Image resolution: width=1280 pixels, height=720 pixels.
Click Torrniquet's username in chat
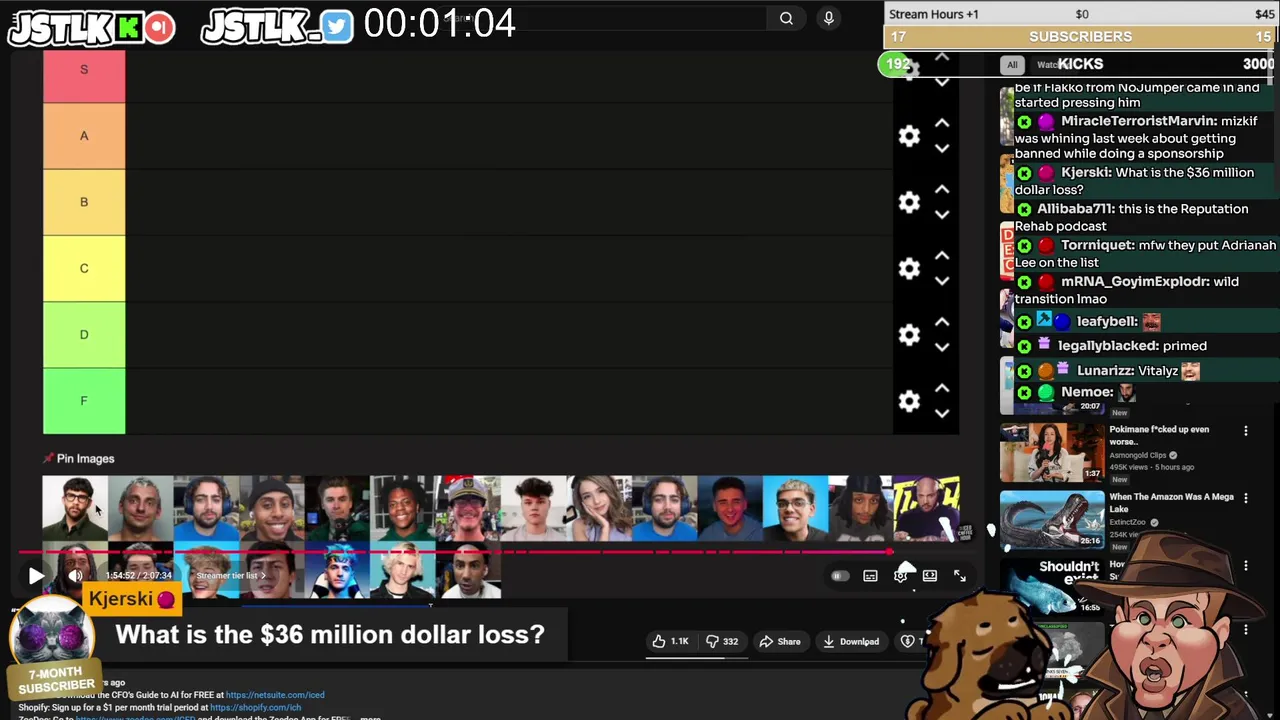(1097, 245)
